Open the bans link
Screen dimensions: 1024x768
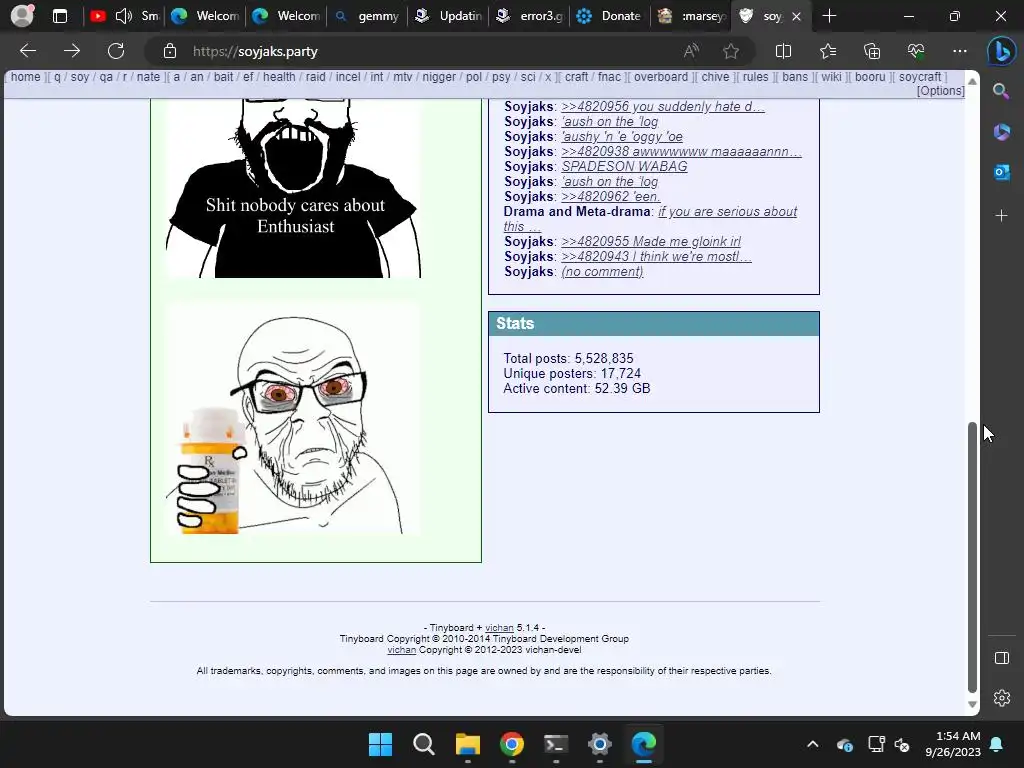795,77
